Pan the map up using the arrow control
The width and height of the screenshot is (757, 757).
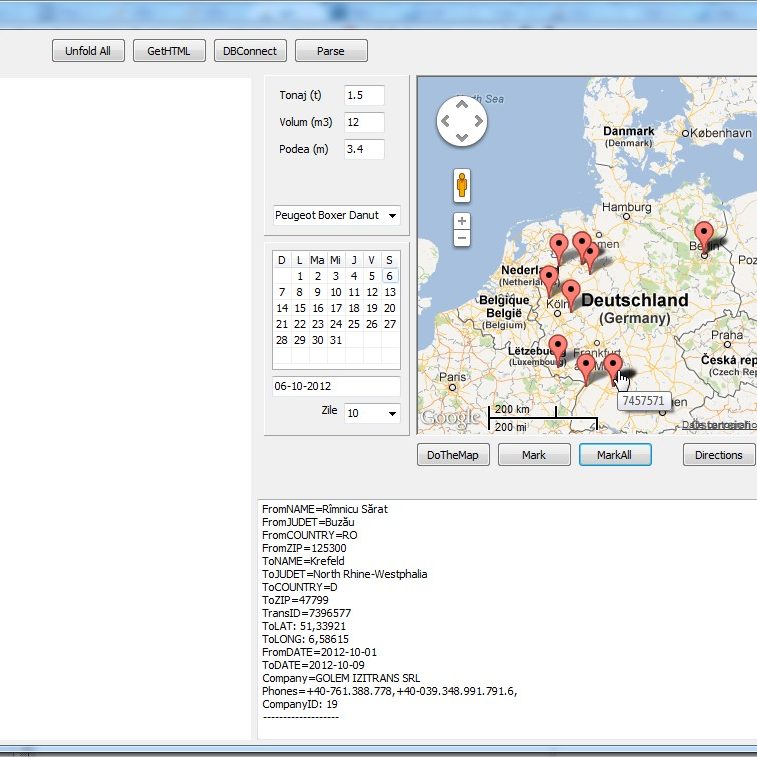pos(461,105)
